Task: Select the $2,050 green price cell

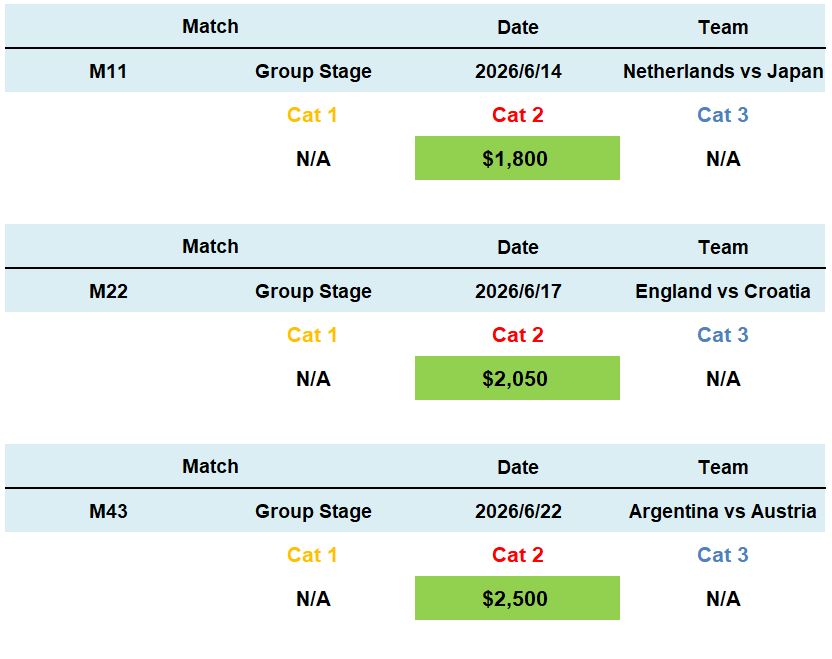Action: pos(517,379)
